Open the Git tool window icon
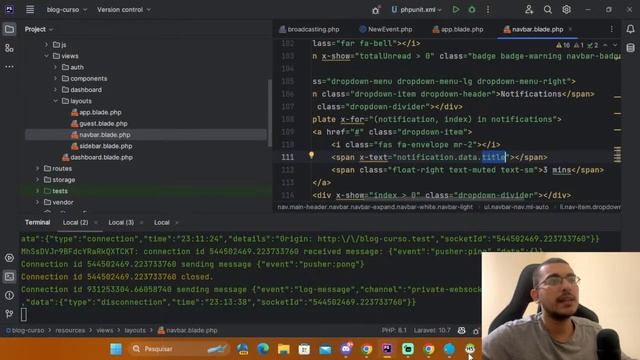640x360 pixels. pos(9,313)
